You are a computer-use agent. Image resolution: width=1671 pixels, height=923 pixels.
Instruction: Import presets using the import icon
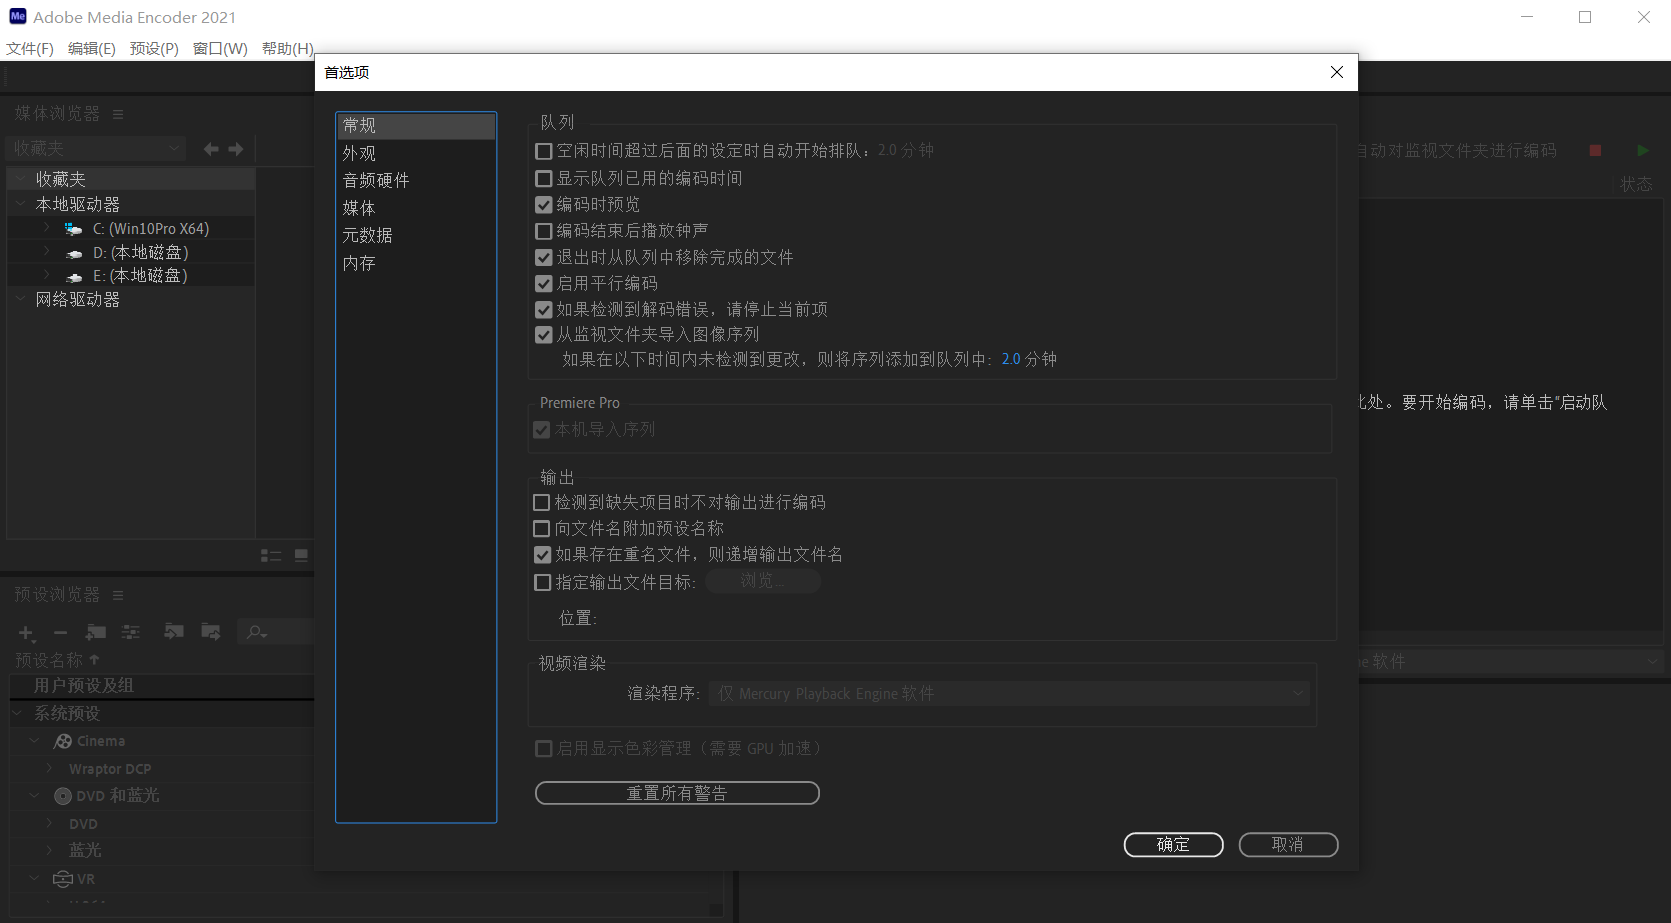(174, 632)
